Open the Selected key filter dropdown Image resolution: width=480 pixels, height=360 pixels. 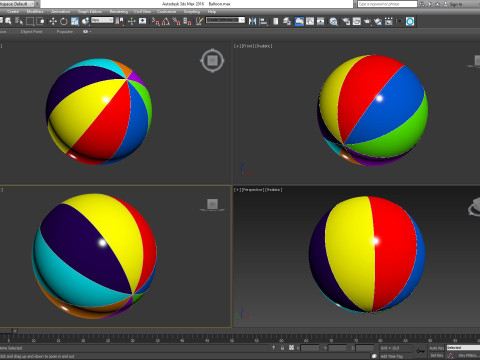(x=463, y=348)
